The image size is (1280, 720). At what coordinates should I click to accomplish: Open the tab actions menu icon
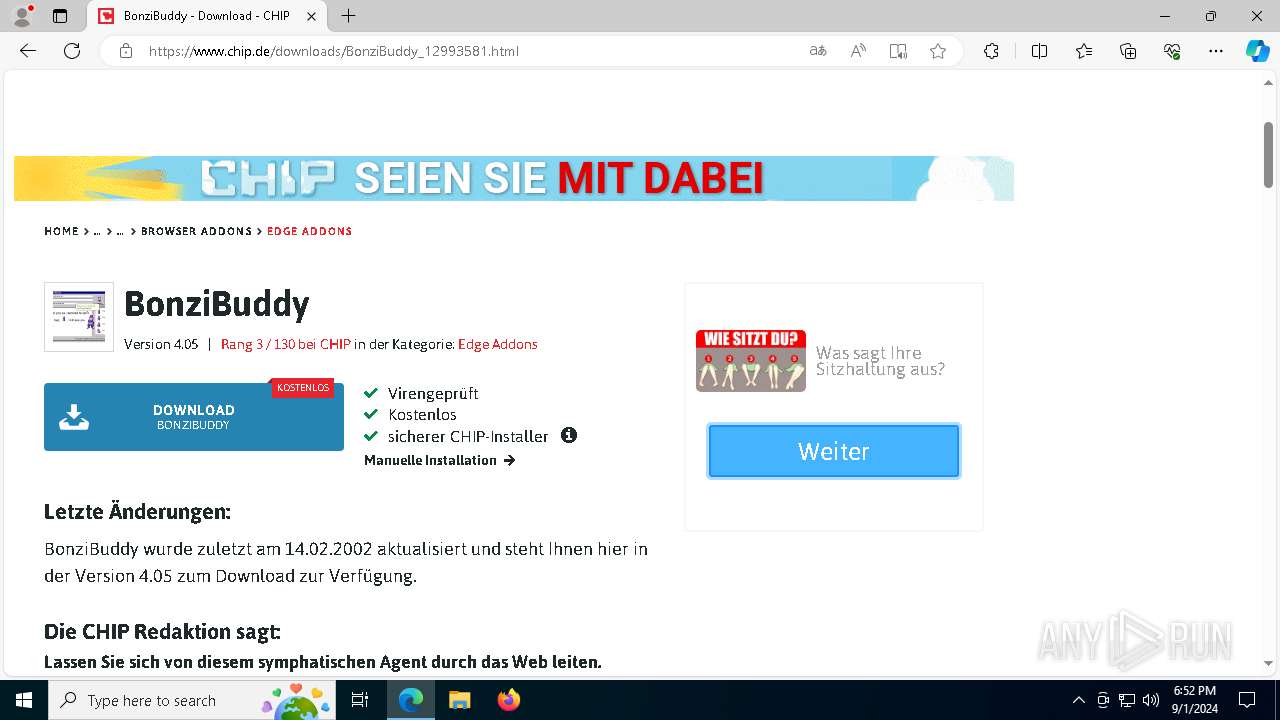[x=60, y=16]
